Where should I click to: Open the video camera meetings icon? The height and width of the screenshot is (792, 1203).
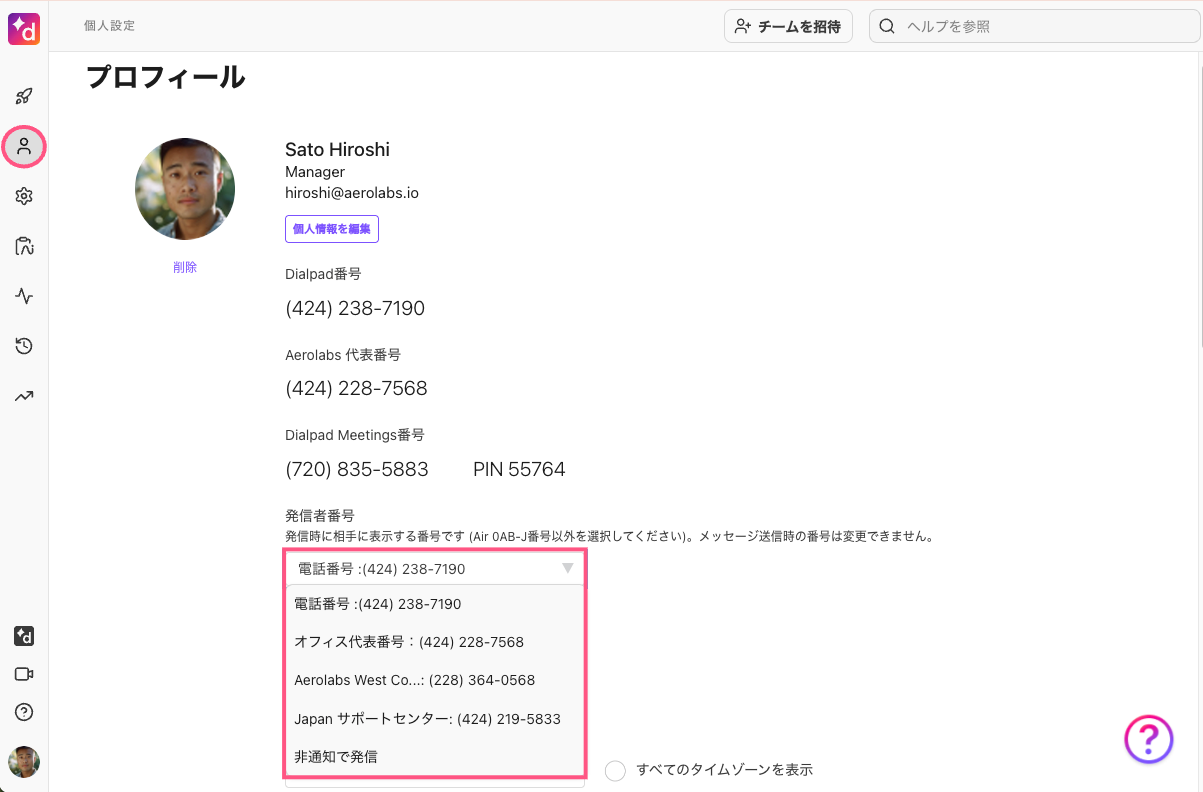point(24,674)
